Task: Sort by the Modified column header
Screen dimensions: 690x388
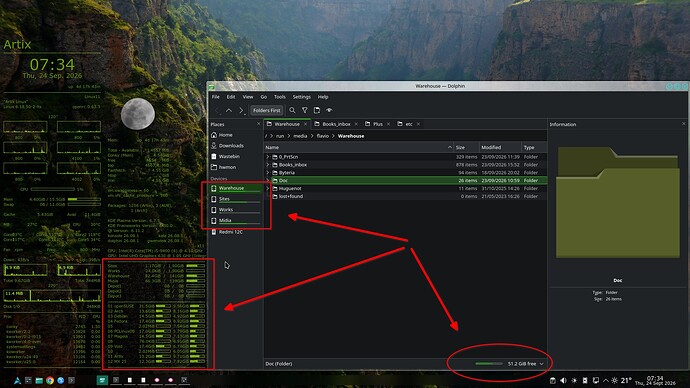Action: click(499, 147)
